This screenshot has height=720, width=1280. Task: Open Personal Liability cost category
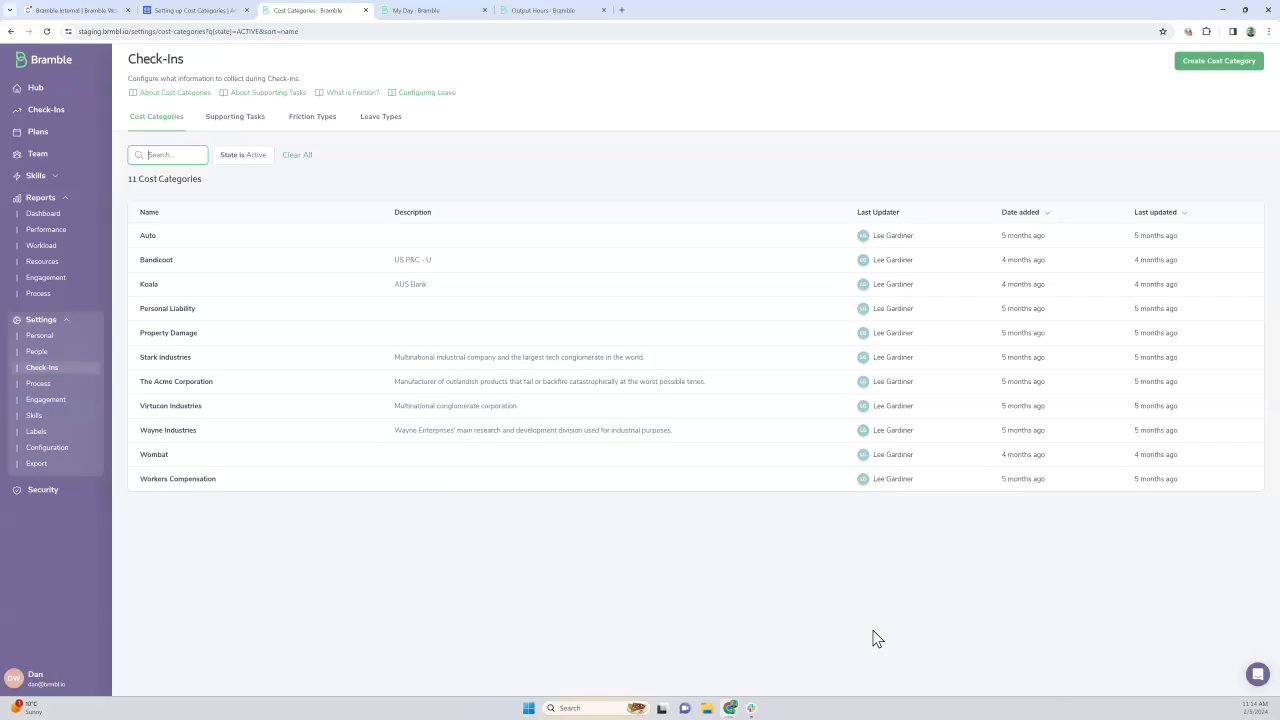(x=168, y=309)
